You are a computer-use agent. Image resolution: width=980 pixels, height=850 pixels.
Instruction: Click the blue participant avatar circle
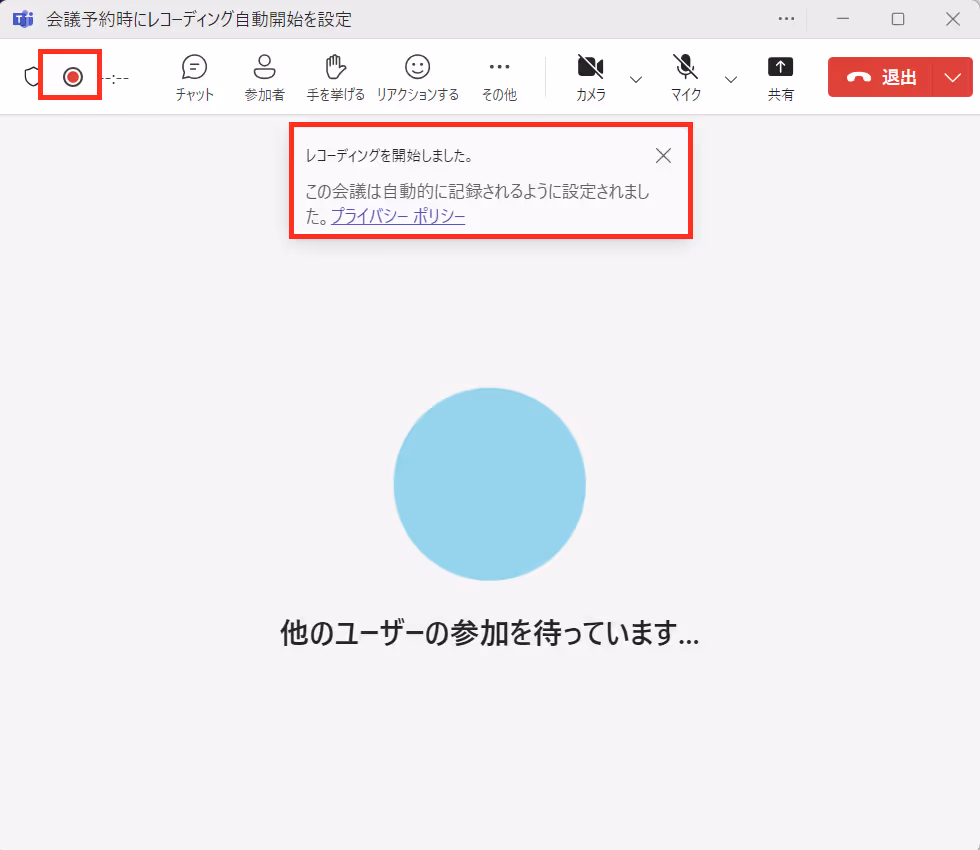click(x=490, y=484)
